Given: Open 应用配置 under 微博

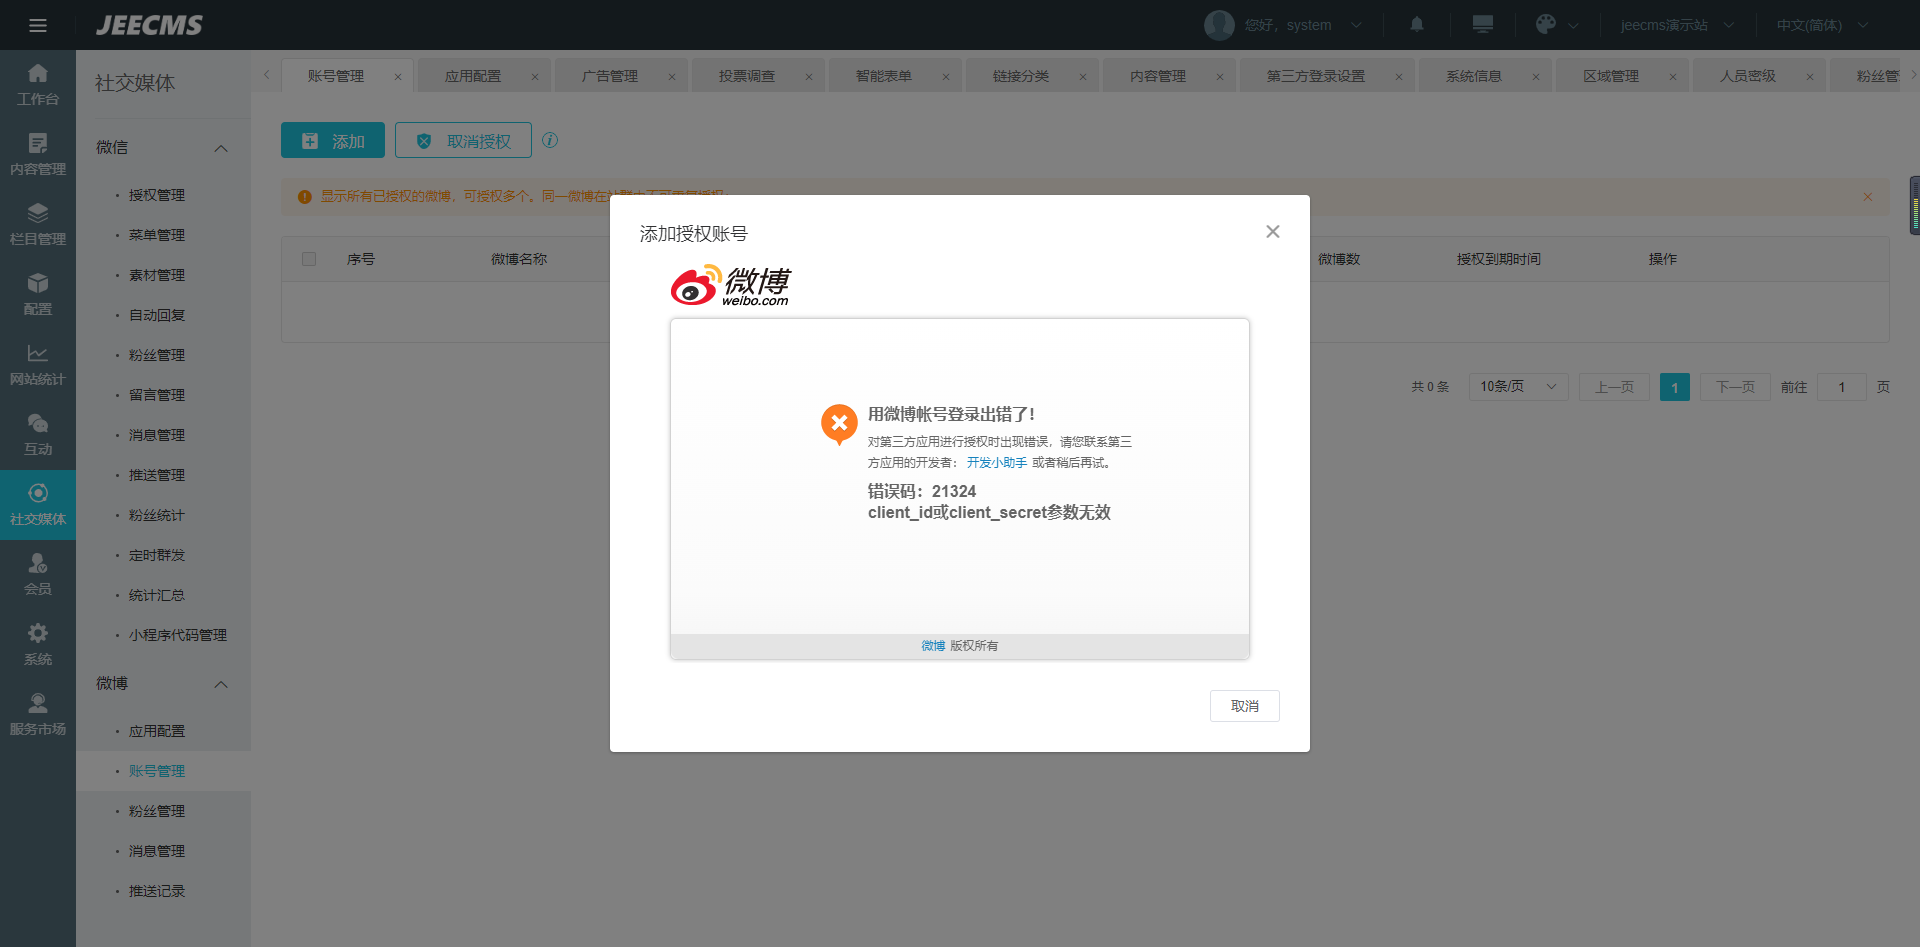Looking at the screenshot, I should click(157, 731).
